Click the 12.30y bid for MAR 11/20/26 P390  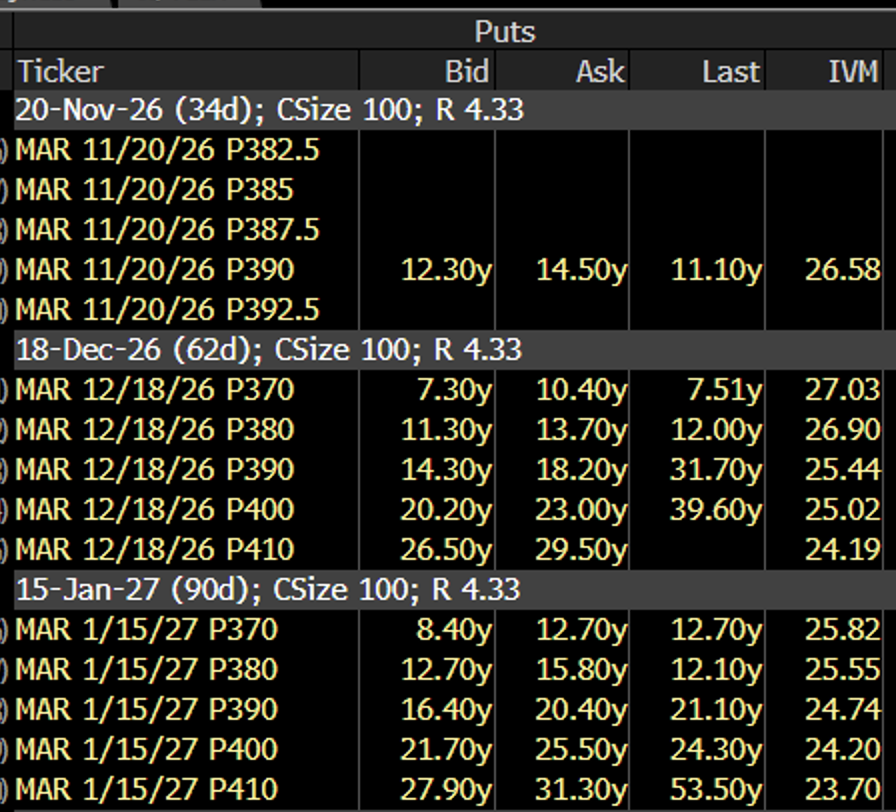(446, 270)
